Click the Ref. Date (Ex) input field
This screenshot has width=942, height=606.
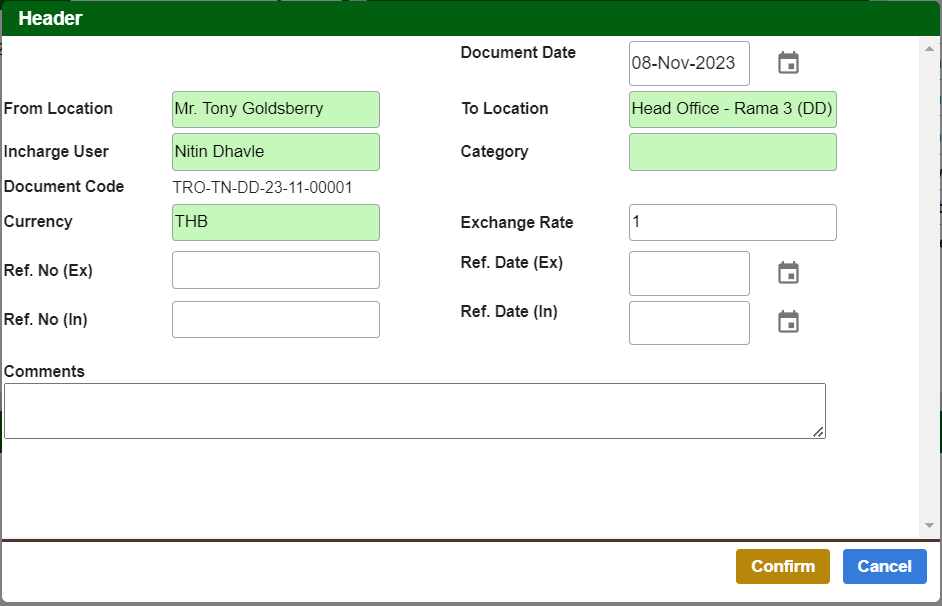(688, 273)
